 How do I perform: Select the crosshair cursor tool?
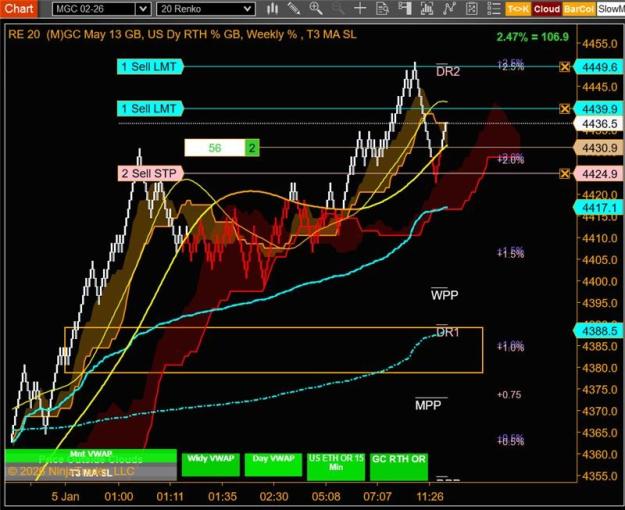(360, 9)
